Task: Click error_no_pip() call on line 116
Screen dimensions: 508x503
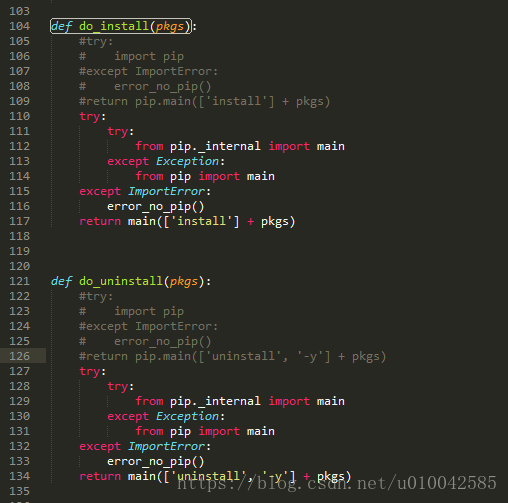Action: (x=155, y=207)
